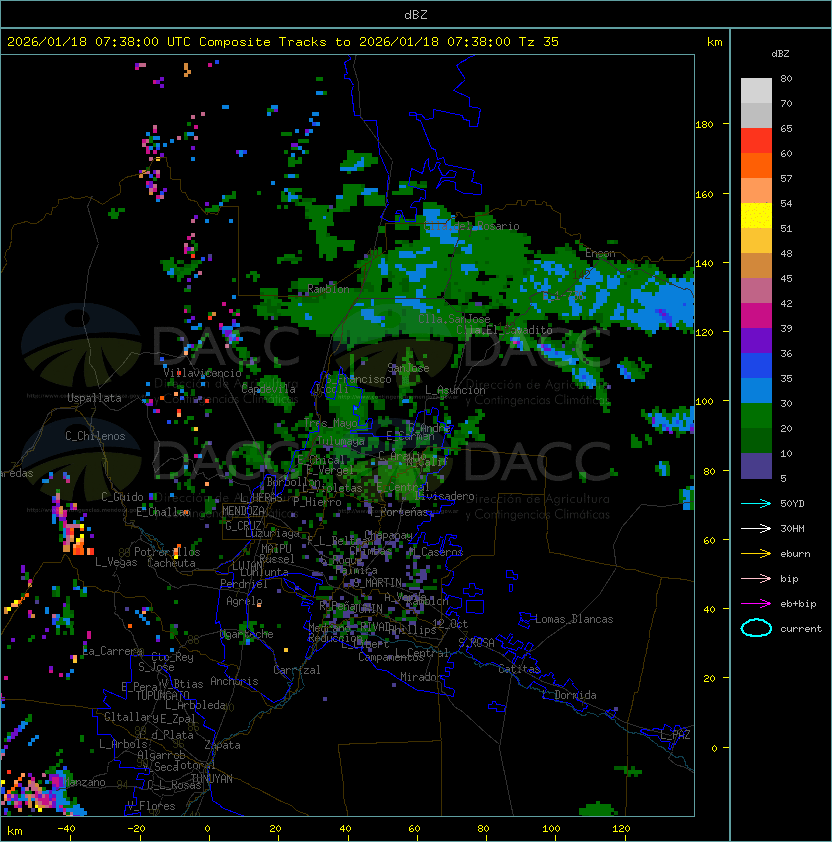Click the 'Ugarteche' place label
This screenshot has height=842, width=832.
247,634
